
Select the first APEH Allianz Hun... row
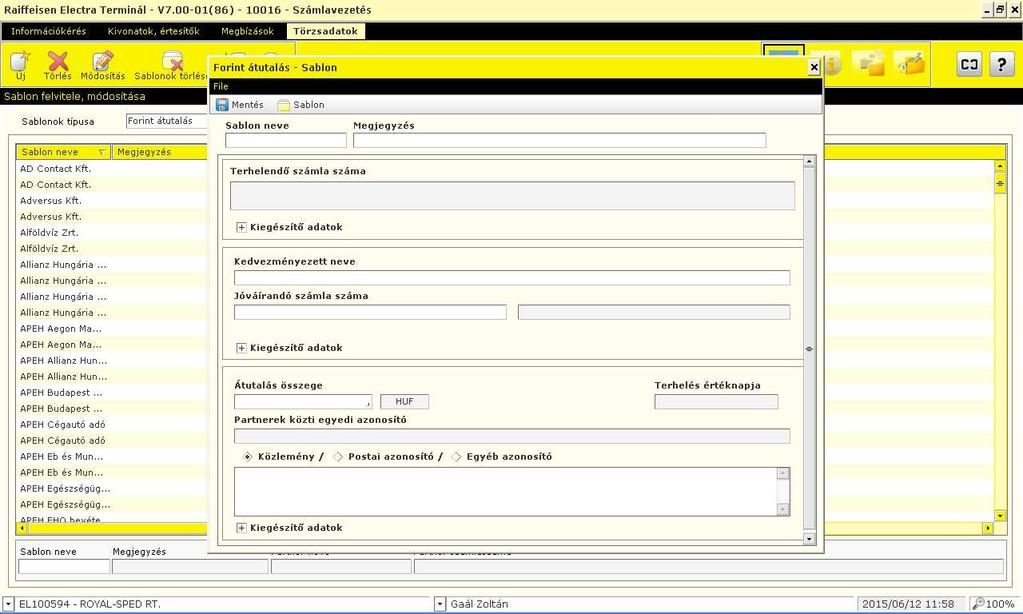(112, 360)
